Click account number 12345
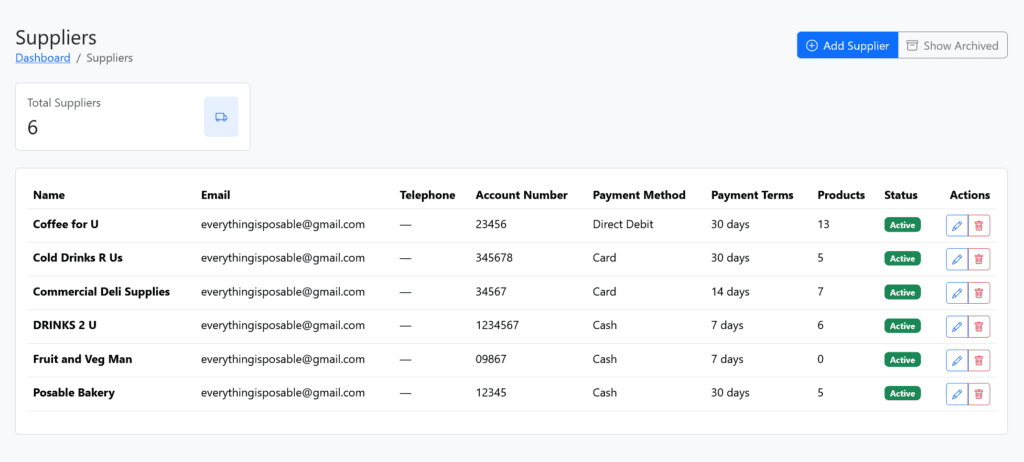 click(x=491, y=393)
